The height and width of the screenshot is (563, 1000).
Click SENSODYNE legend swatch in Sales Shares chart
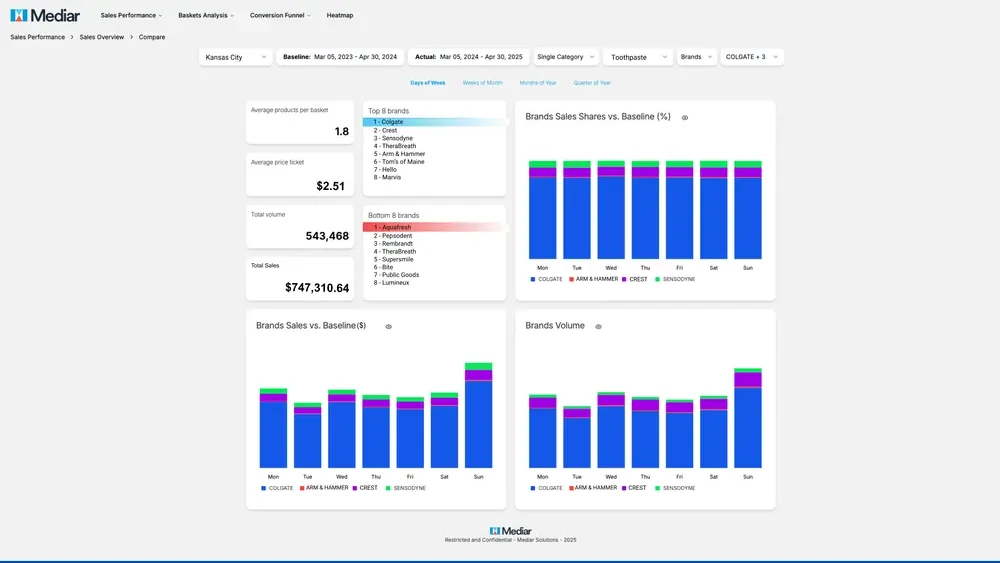click(x=658, y=279)
